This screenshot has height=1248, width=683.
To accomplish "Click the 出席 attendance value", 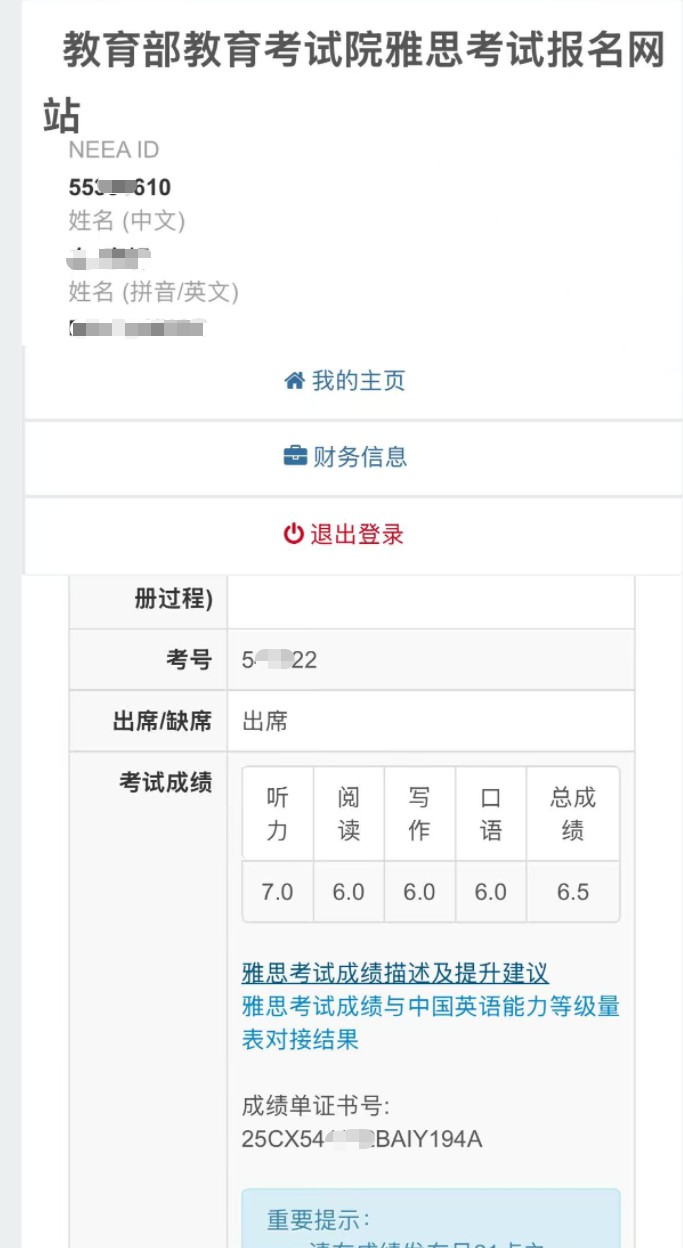I will (x=265, y=722).
